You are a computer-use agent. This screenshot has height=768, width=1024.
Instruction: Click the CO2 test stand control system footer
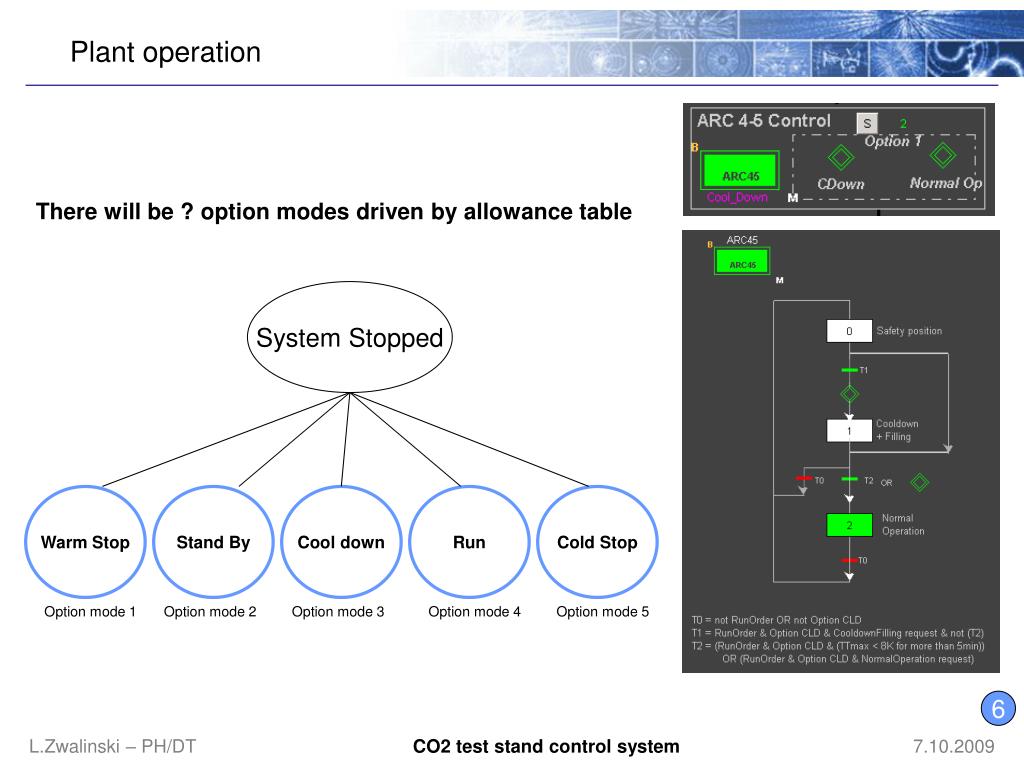point(546,746)
